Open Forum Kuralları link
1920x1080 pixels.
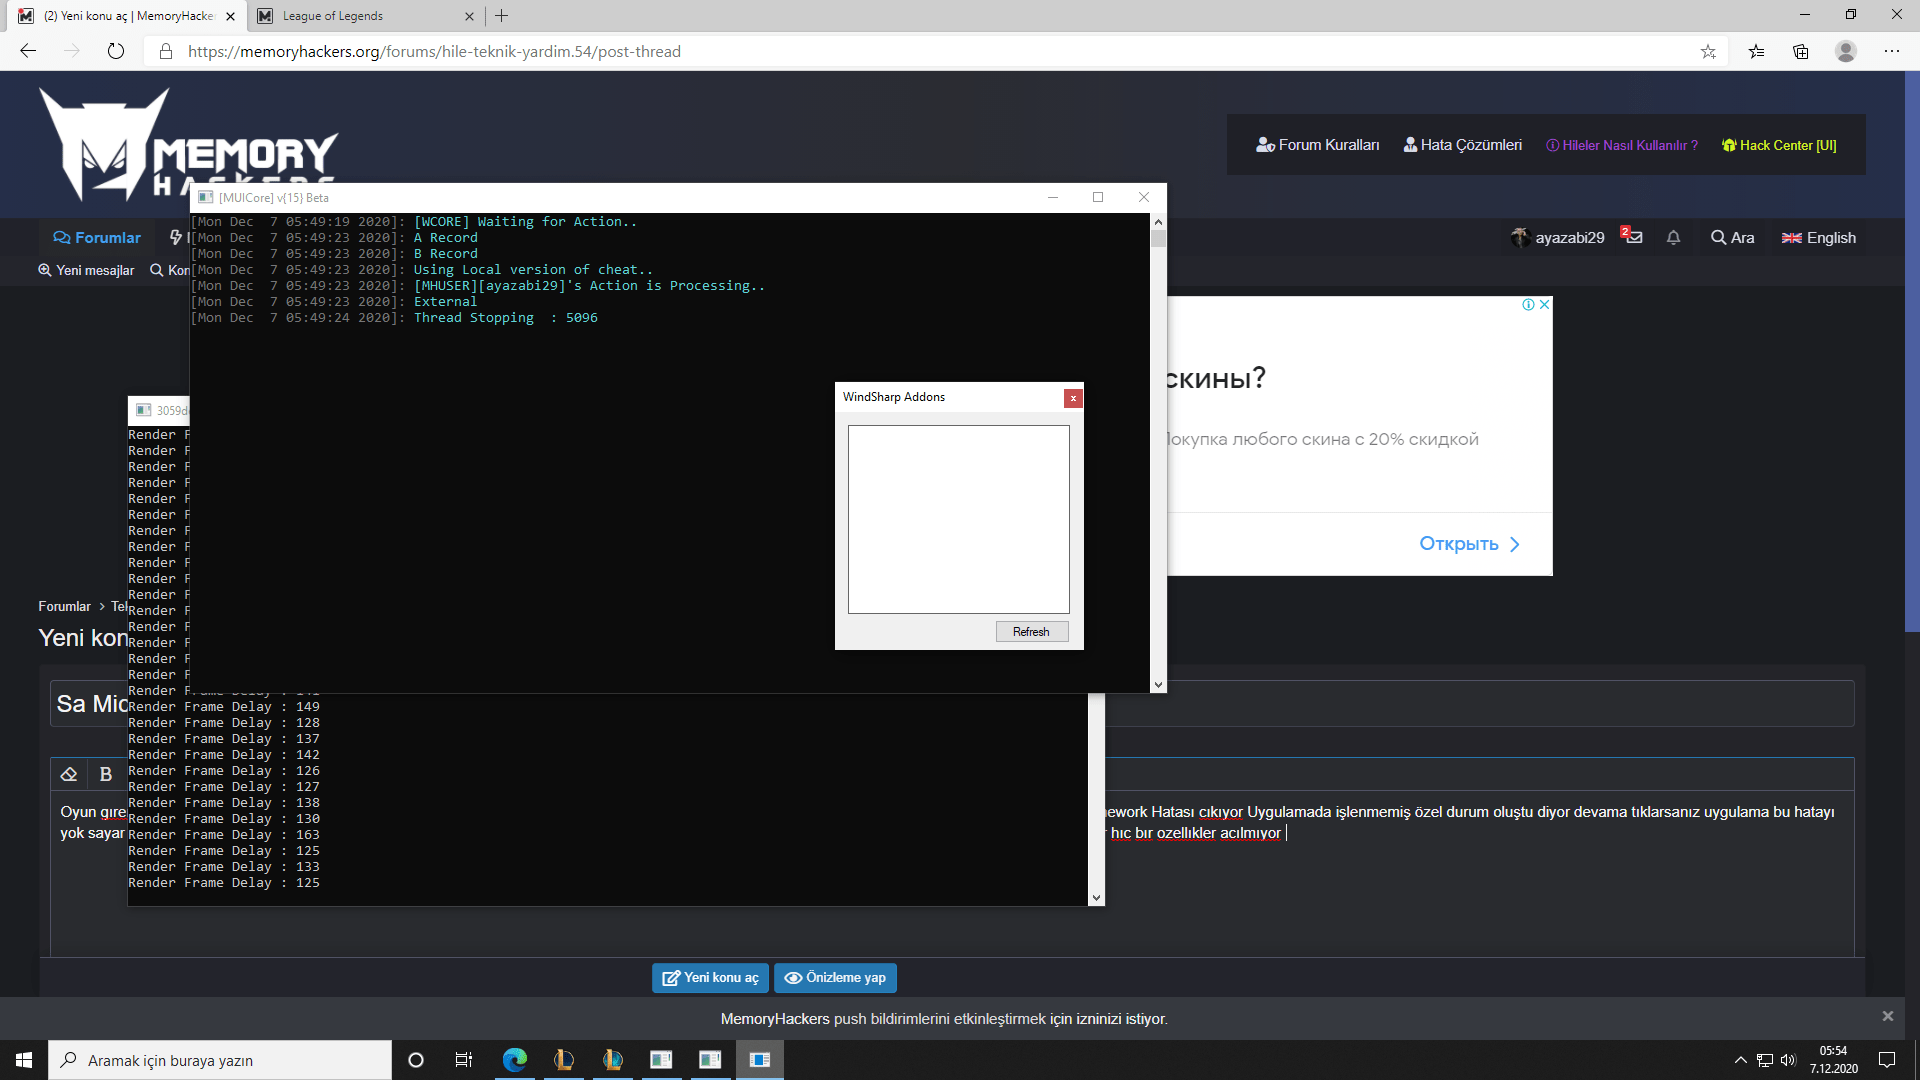(x=1317, y=145)
